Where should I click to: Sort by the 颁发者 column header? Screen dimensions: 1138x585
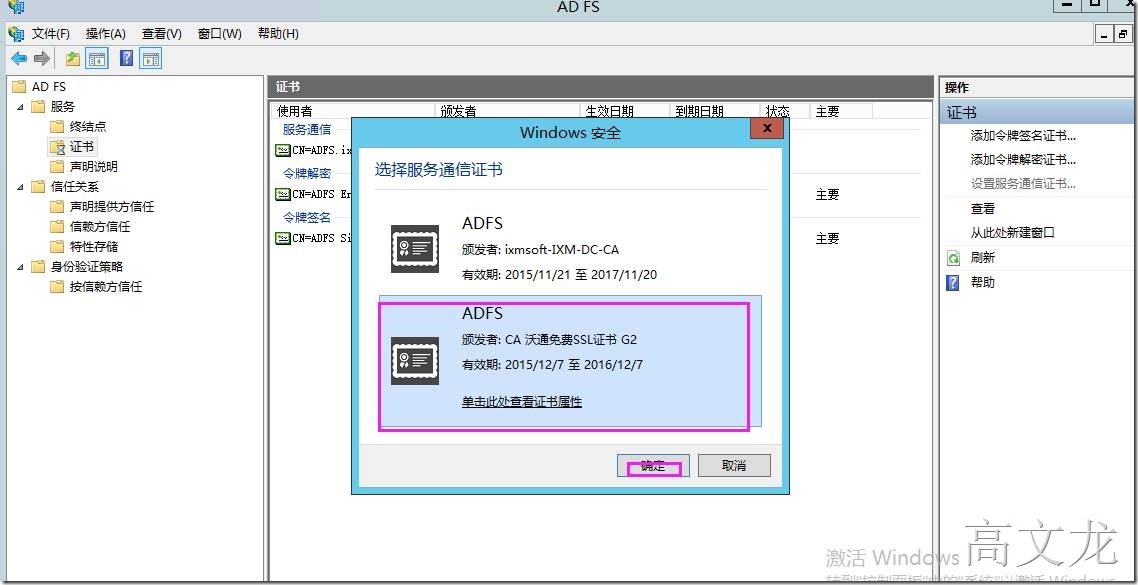tap(508, 111)
